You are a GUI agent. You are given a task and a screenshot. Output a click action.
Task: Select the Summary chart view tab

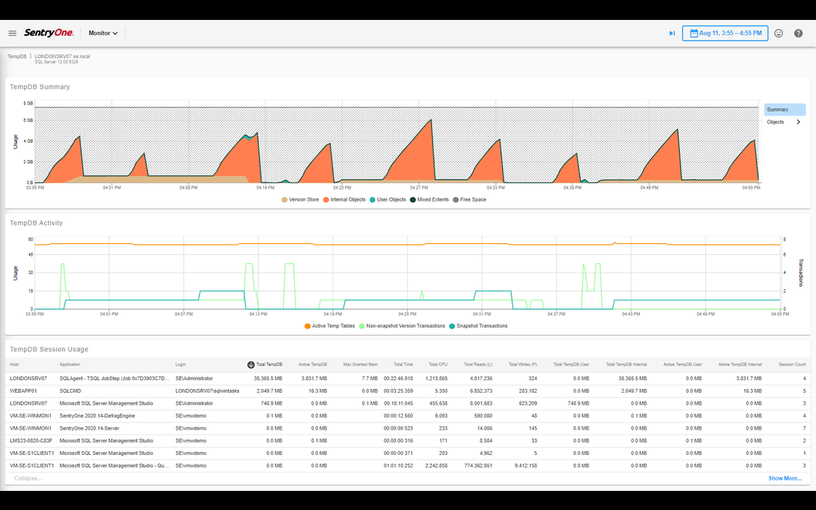pyautogui.click(x=784, y=109)
